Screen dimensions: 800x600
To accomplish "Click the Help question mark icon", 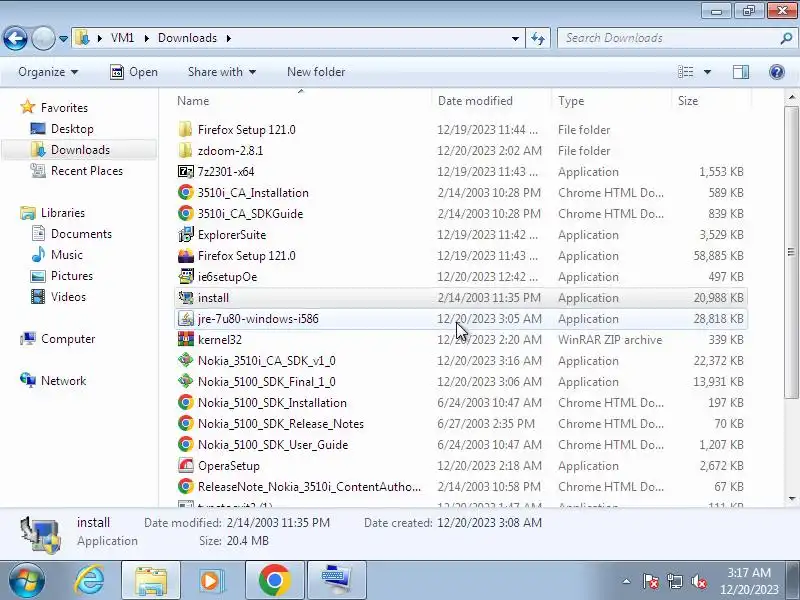I will [777, 72].
